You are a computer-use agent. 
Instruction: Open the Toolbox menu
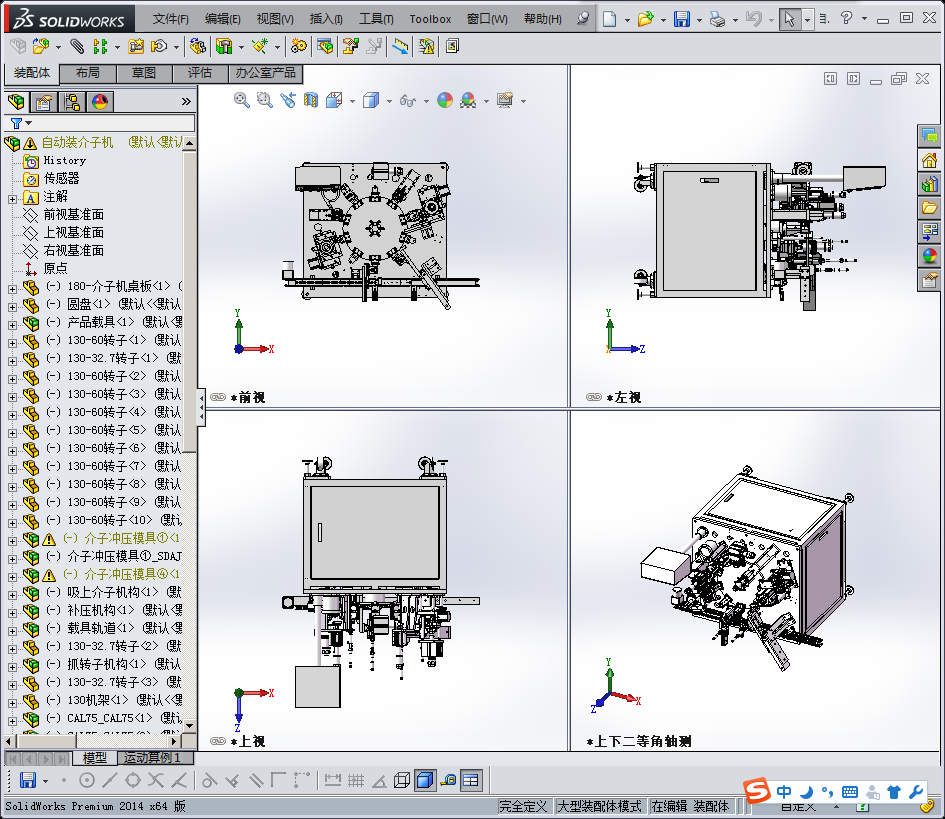430,19
